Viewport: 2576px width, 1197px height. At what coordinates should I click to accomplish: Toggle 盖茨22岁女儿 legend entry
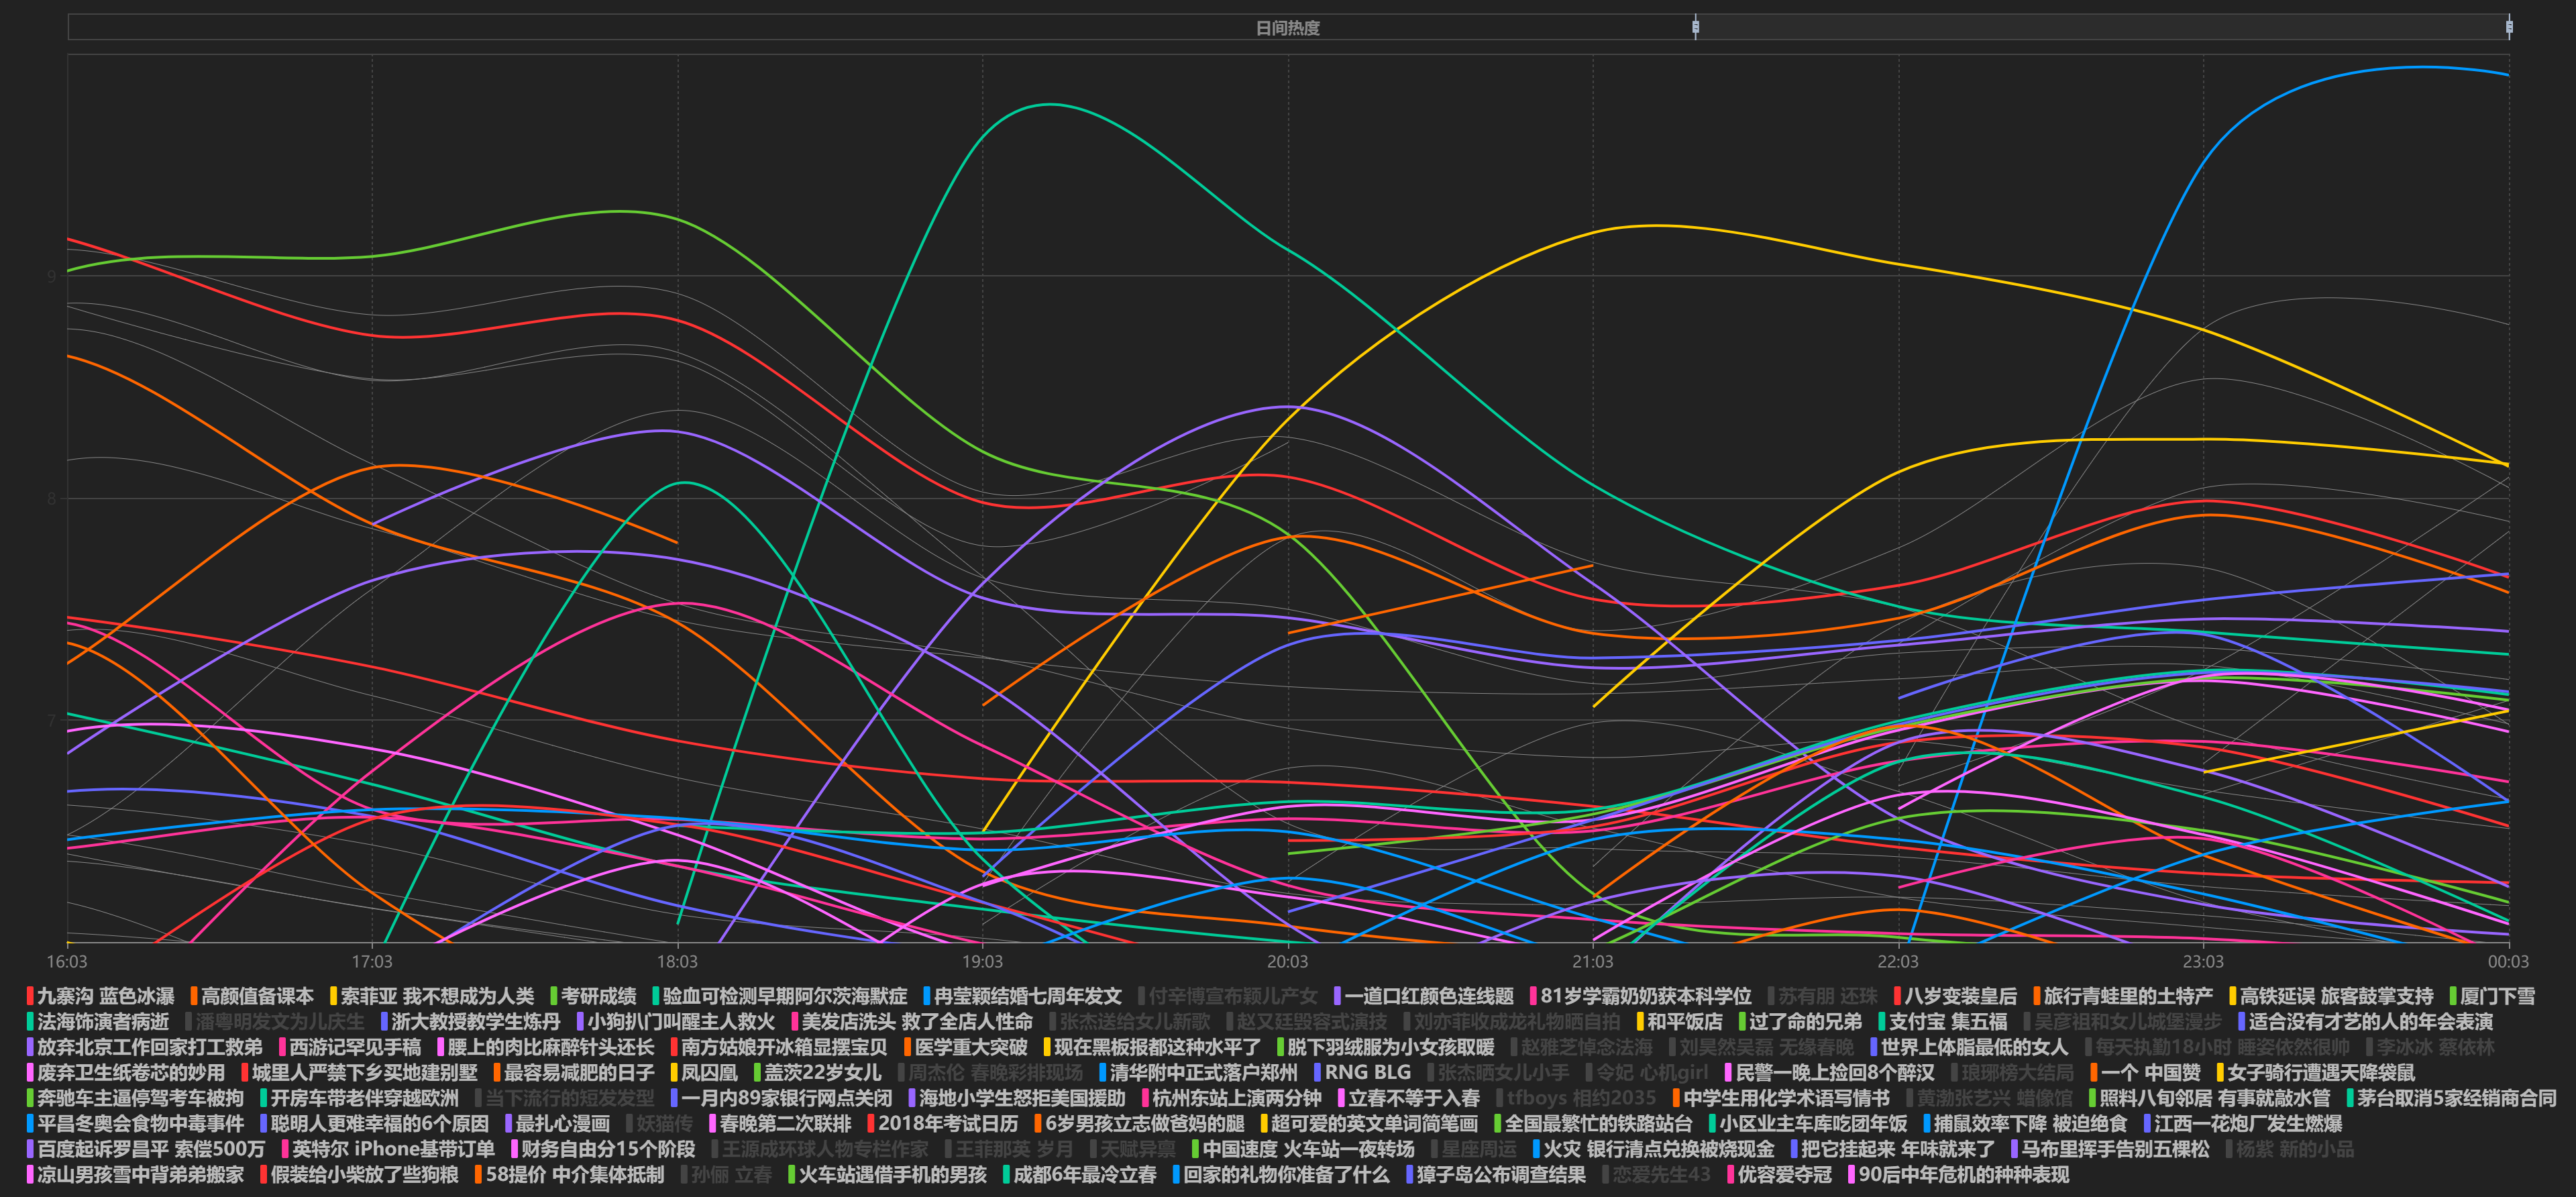point(818,1073)
